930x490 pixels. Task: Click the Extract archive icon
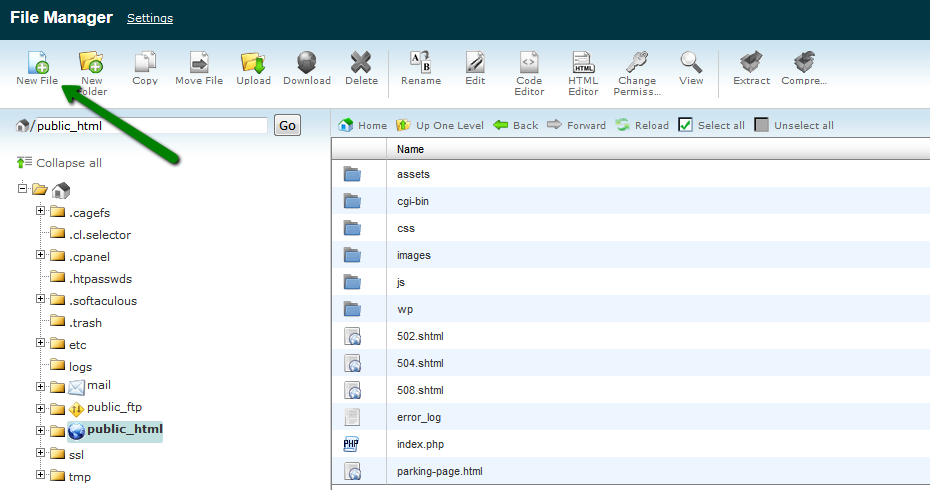pyautogui.click(x=751, y=64)
